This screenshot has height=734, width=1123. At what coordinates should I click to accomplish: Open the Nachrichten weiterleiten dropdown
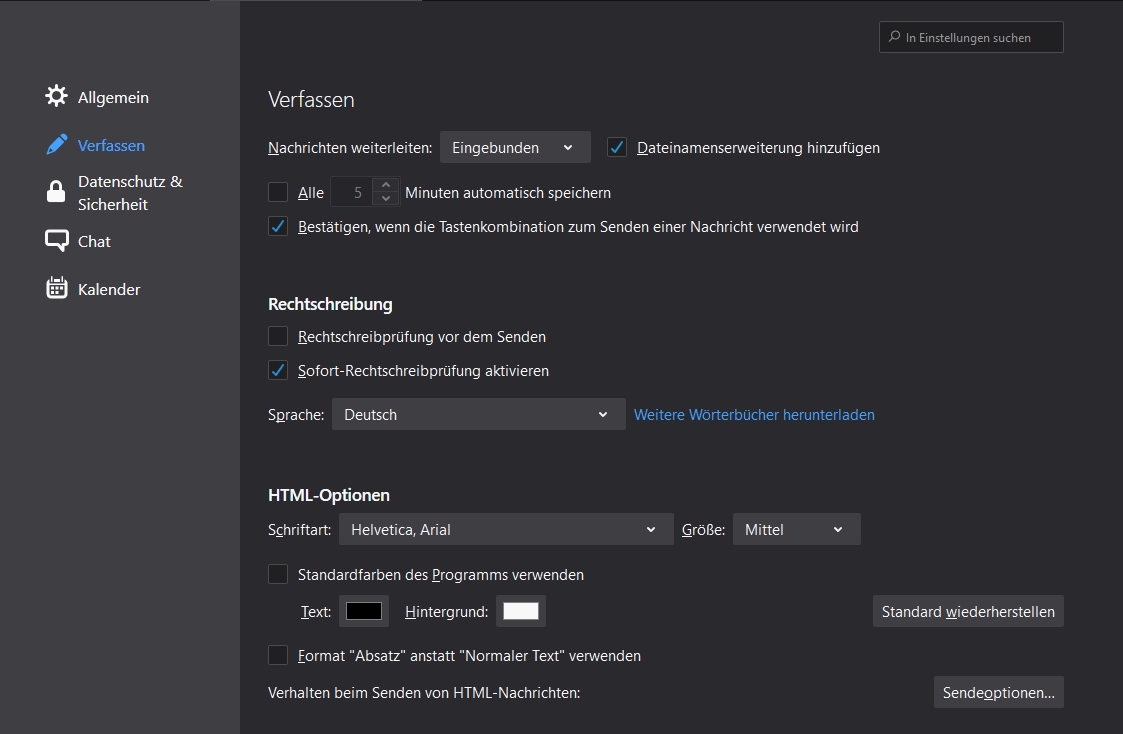[x=515, y=148]
